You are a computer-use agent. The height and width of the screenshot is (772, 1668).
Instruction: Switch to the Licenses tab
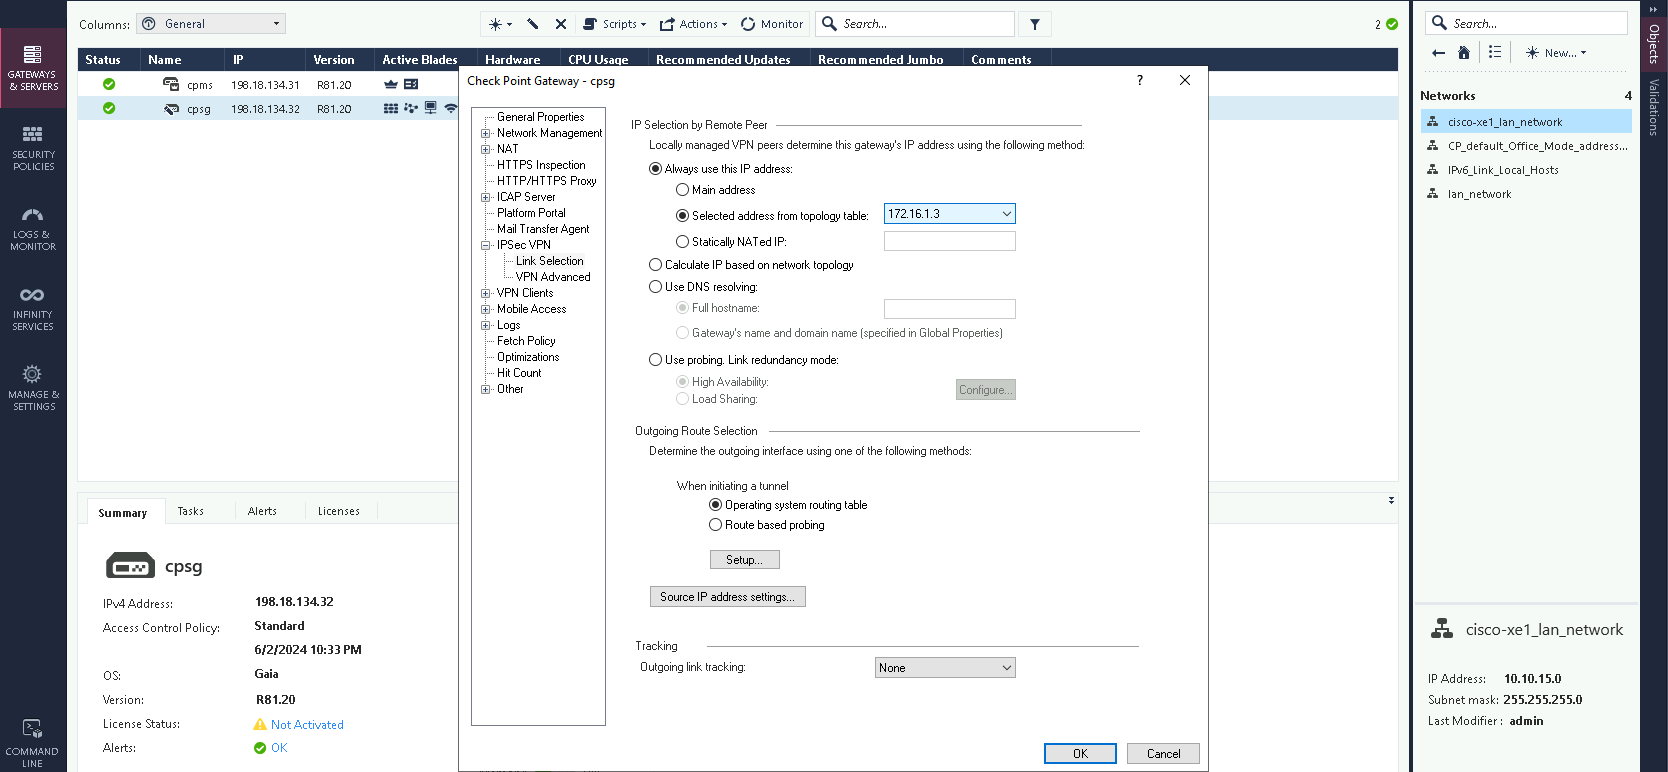tap(338, 511)
